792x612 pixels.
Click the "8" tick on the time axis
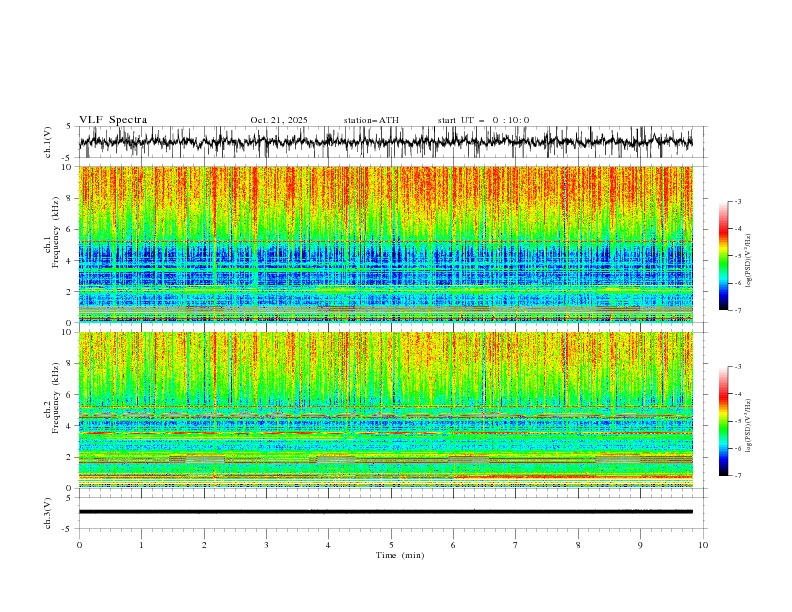pos(578,545)
